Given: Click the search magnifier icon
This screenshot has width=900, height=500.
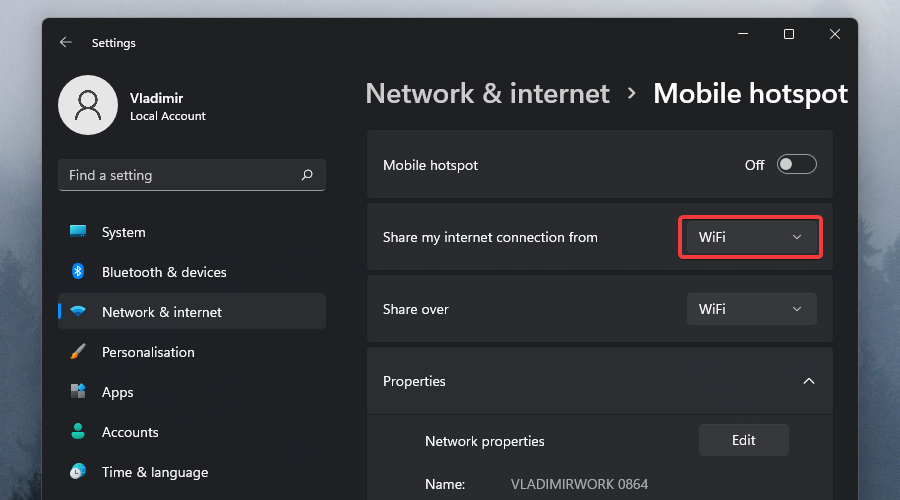Looking at the screenshot, I should pos(307,175).
